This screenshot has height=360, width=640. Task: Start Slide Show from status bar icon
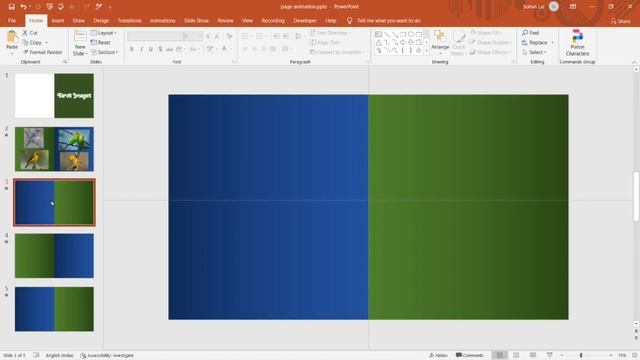click(x=549, y=356)
